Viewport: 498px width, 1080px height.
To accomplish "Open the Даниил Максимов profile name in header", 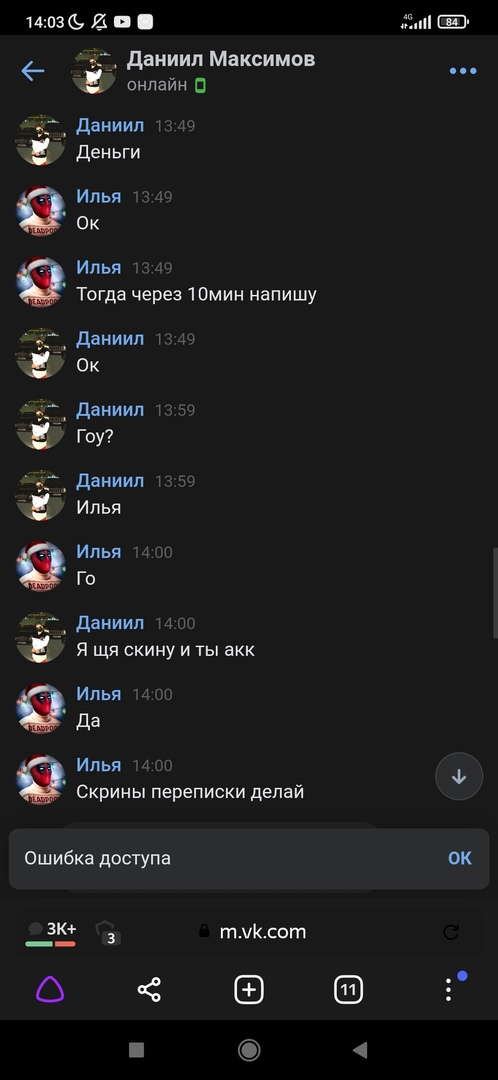I will (x=220, y=59).
